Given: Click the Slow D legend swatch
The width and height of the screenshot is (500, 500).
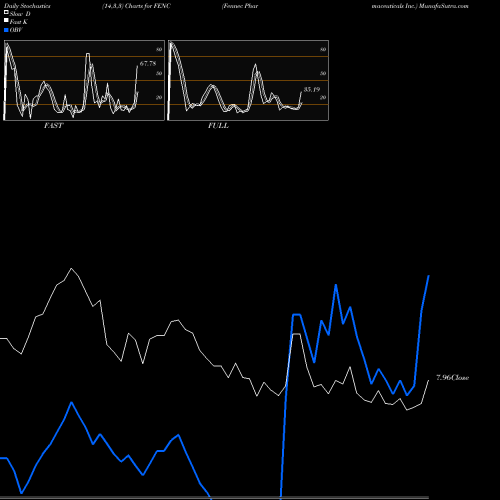Looking at the screenshot, I should click(x=6, y=13).
